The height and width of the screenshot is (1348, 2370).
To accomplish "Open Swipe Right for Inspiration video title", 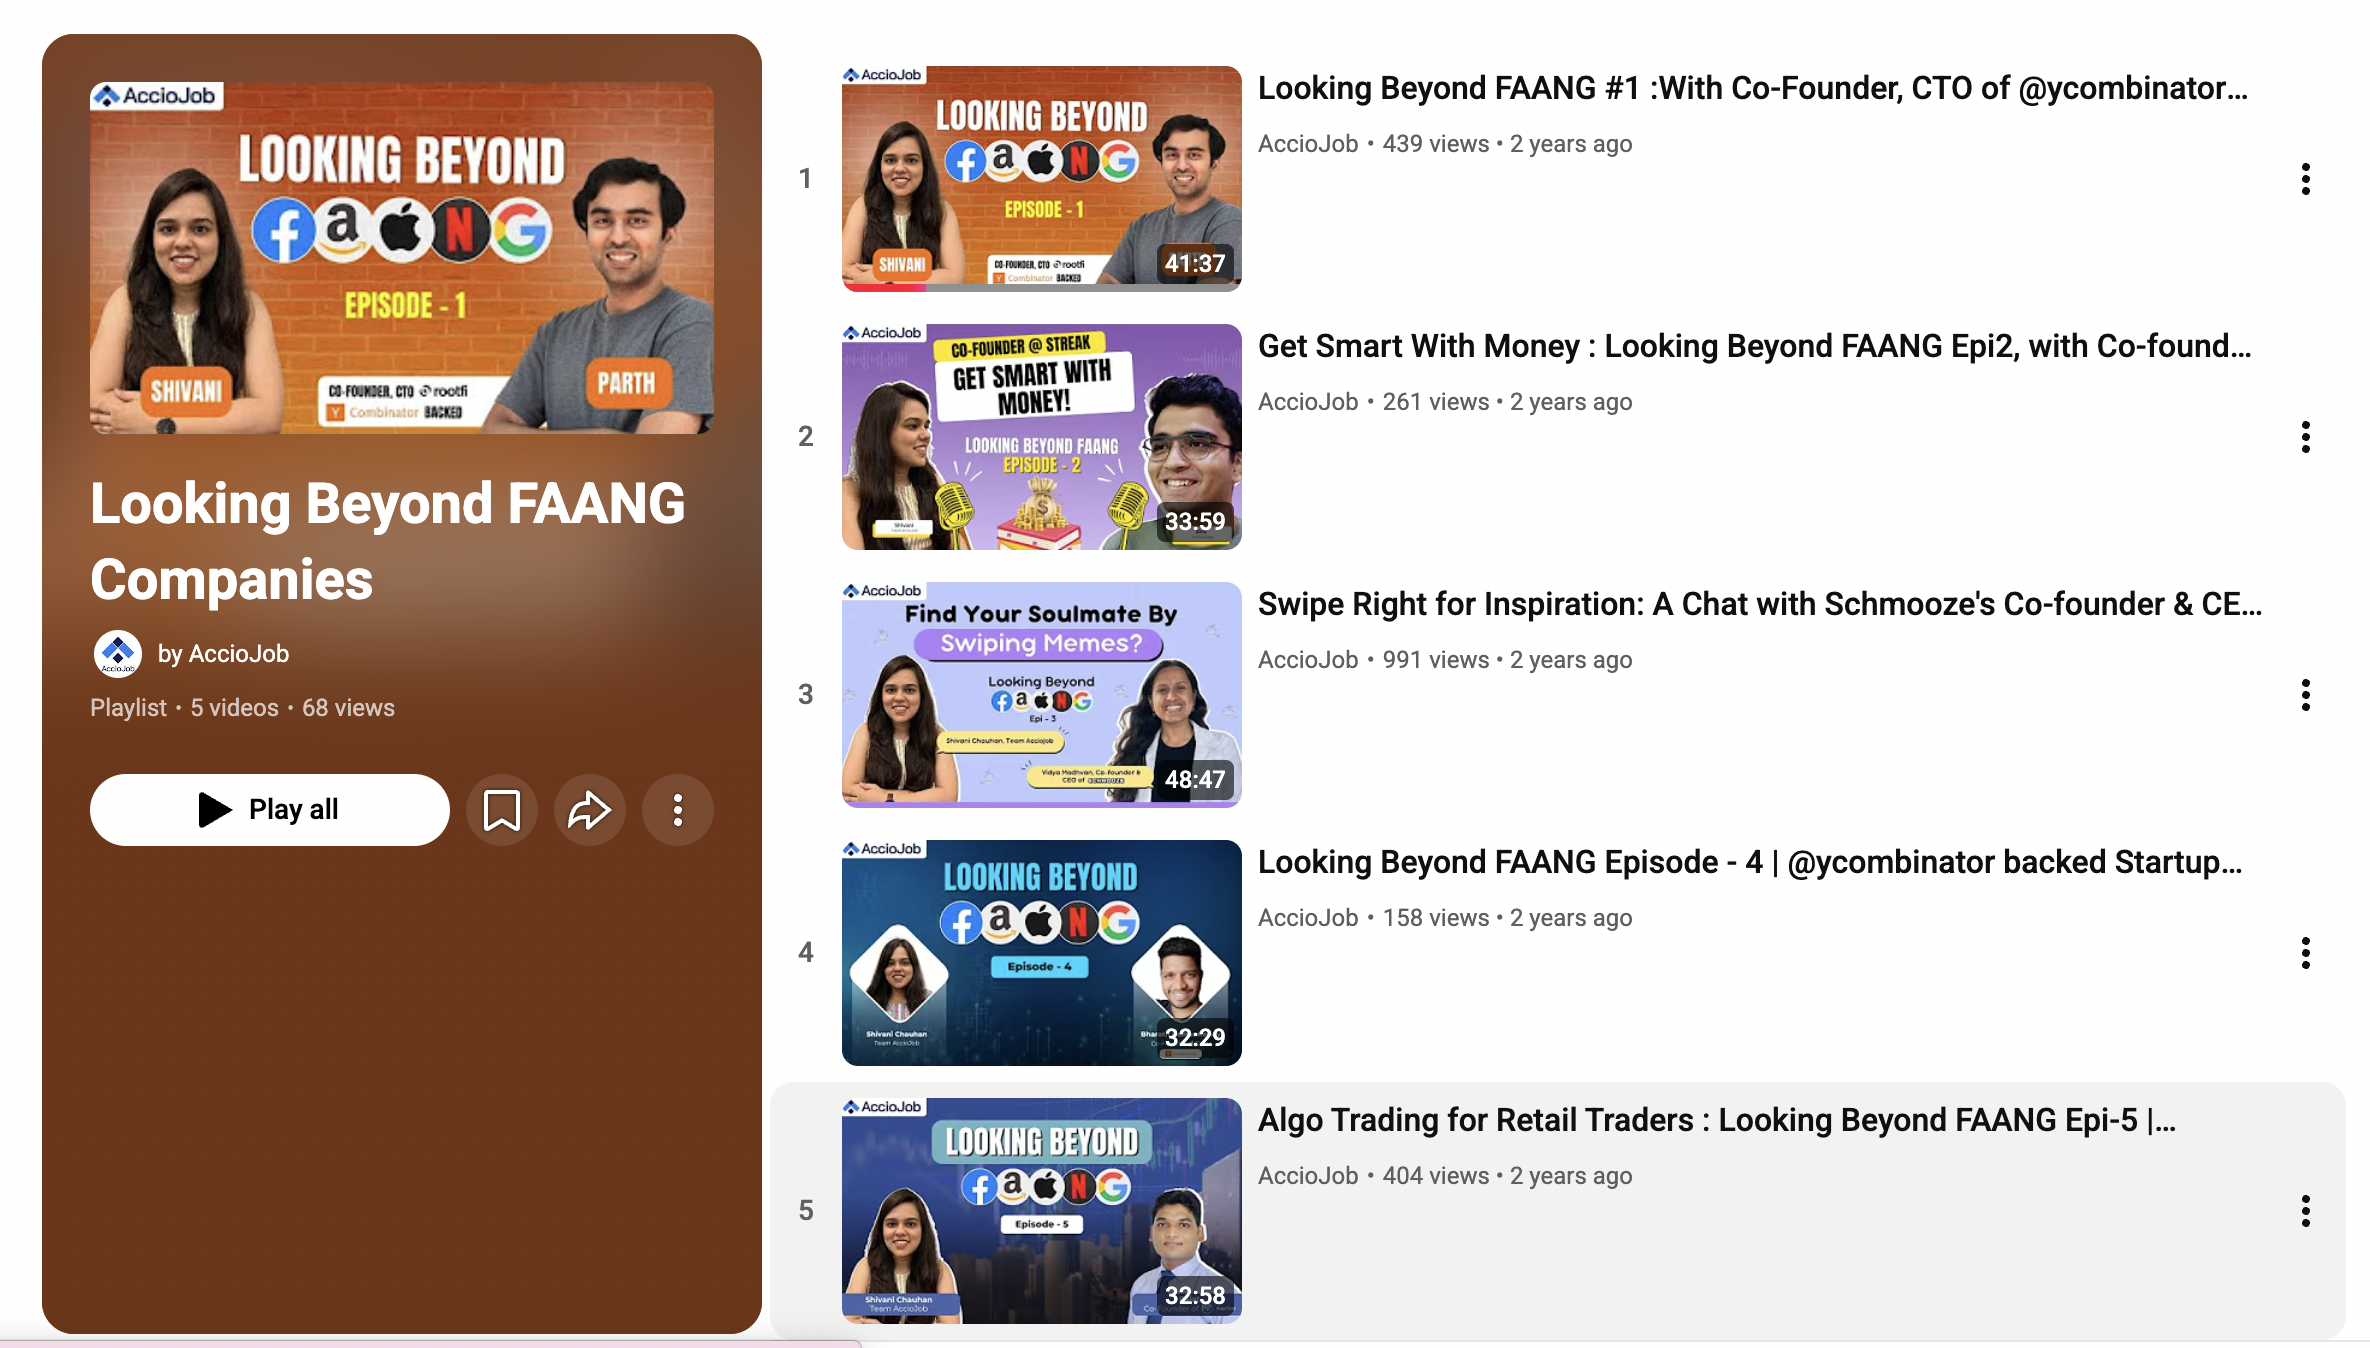I will (x=1758, y=605).
